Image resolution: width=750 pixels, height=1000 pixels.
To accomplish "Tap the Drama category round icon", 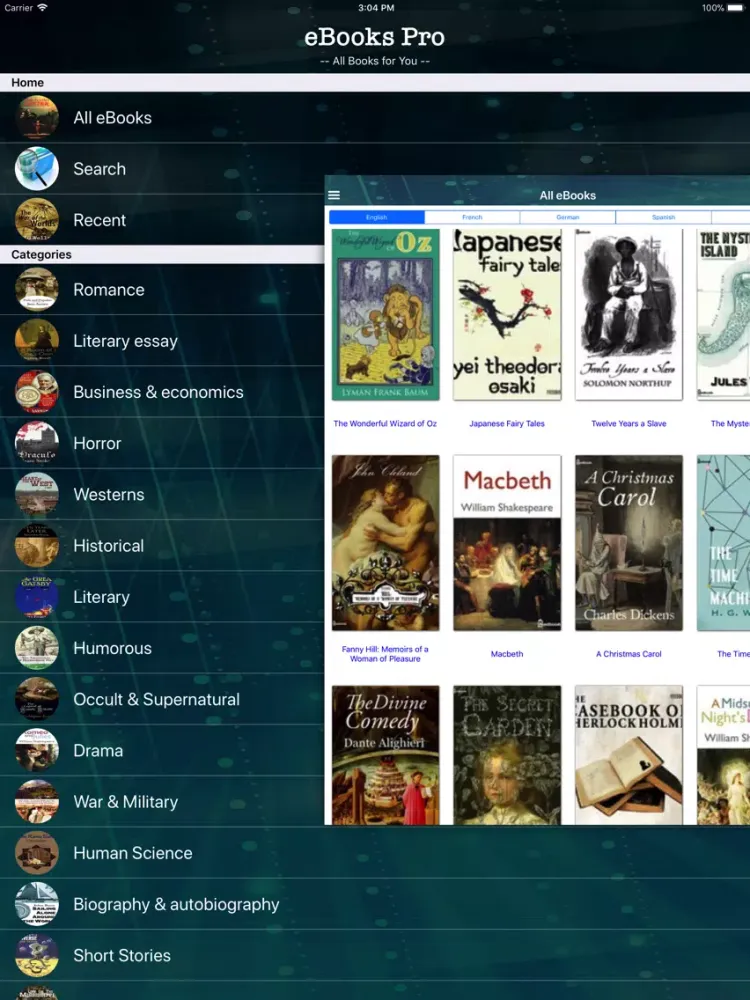I will tap(37, 751).
